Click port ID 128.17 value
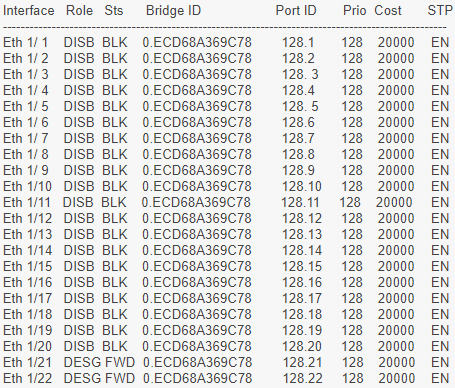This screenshot has height=388, width=455. 302,299
